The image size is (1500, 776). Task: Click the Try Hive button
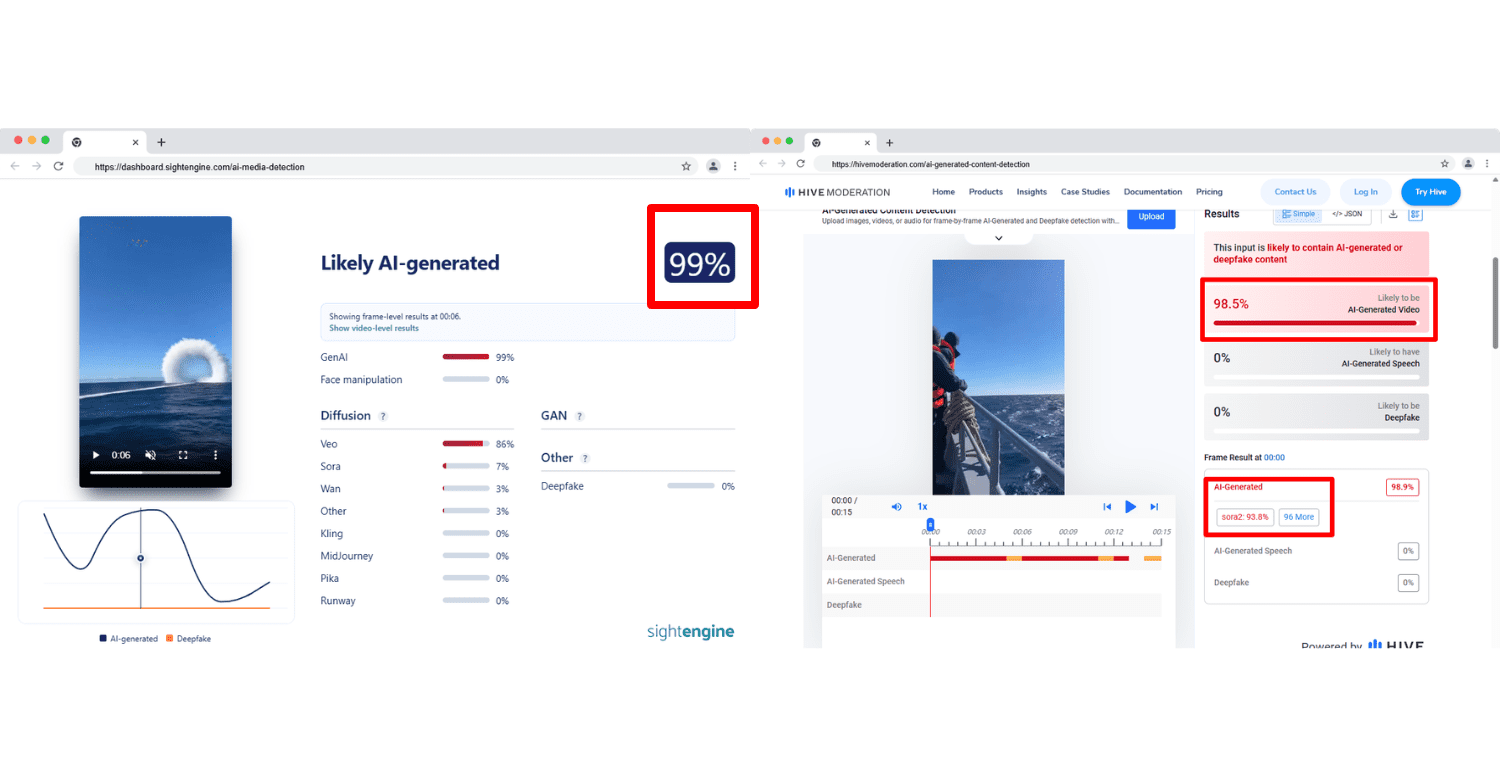[1430, 192]
